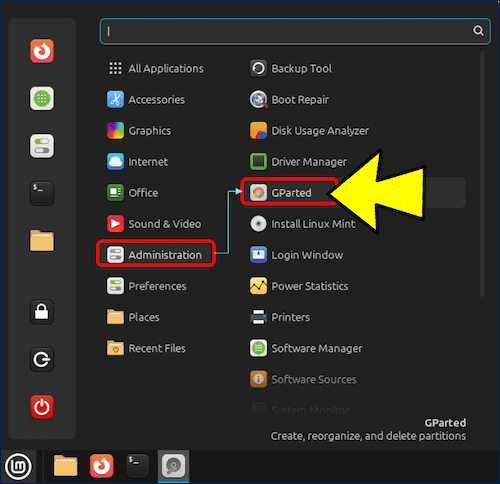
Task: Click in the menu search field
Action: [295, 31]
